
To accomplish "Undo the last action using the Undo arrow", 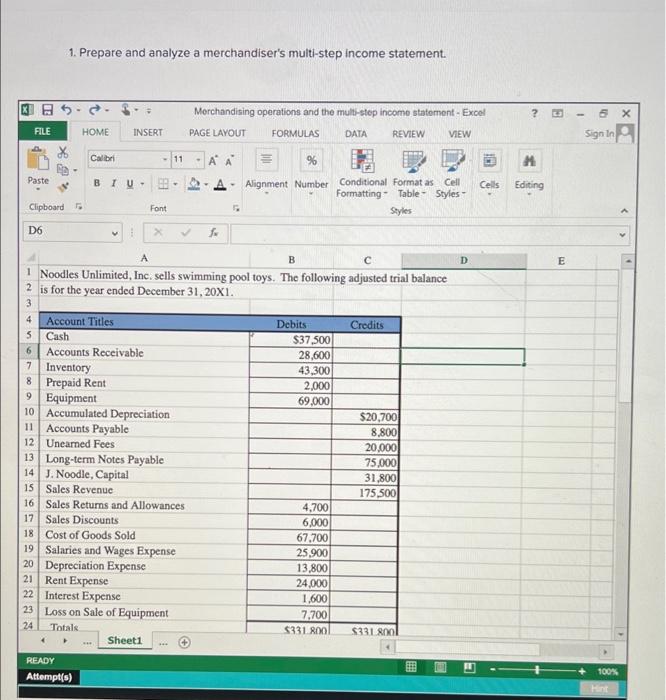I will 66,110.
